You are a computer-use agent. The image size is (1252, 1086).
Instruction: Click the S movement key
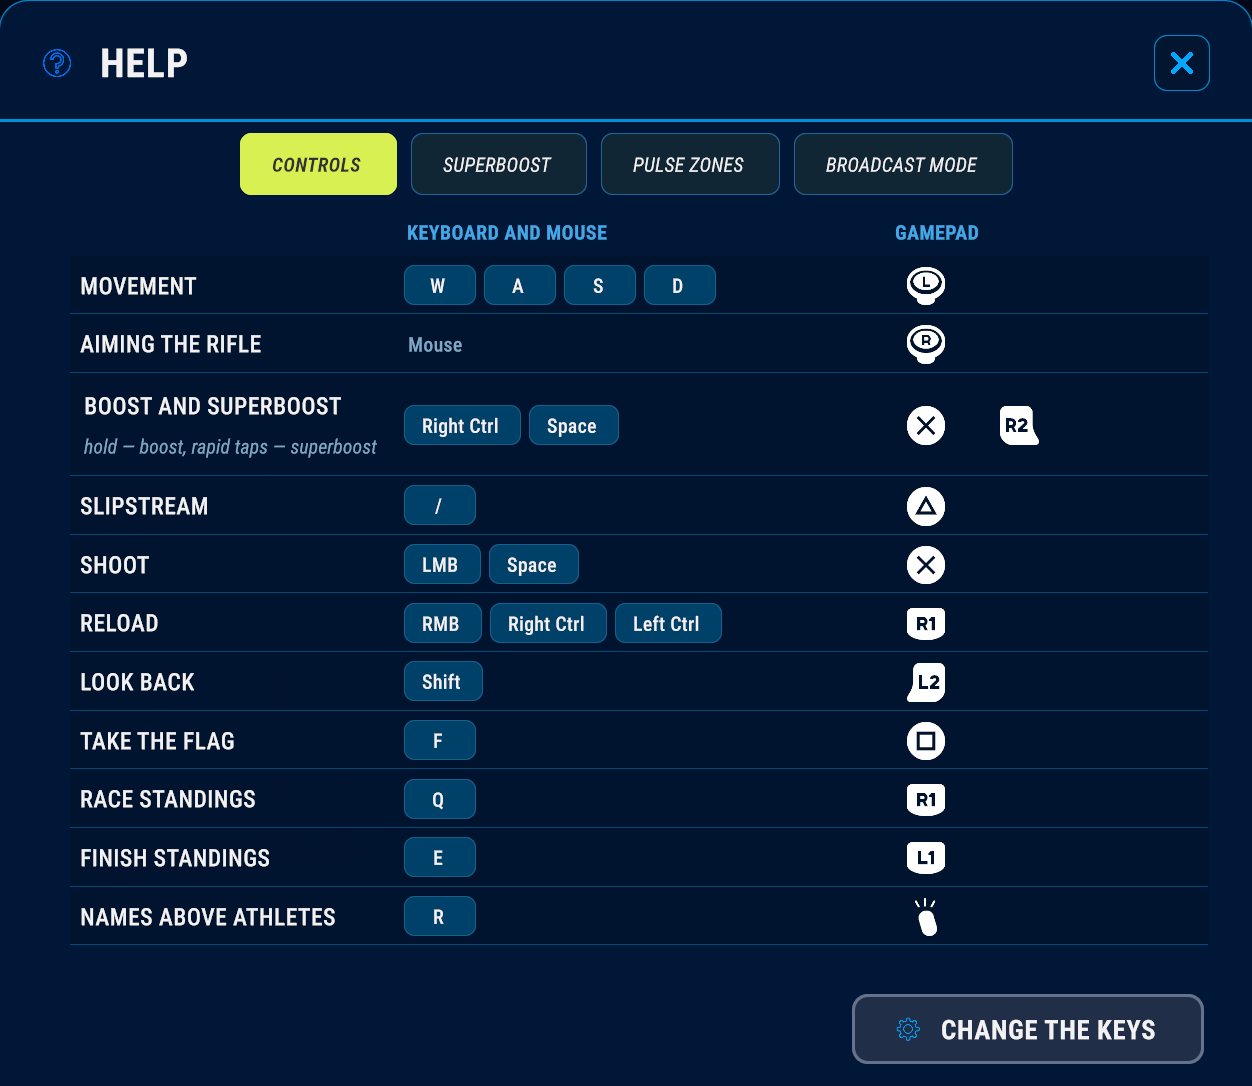coord(600,285)
